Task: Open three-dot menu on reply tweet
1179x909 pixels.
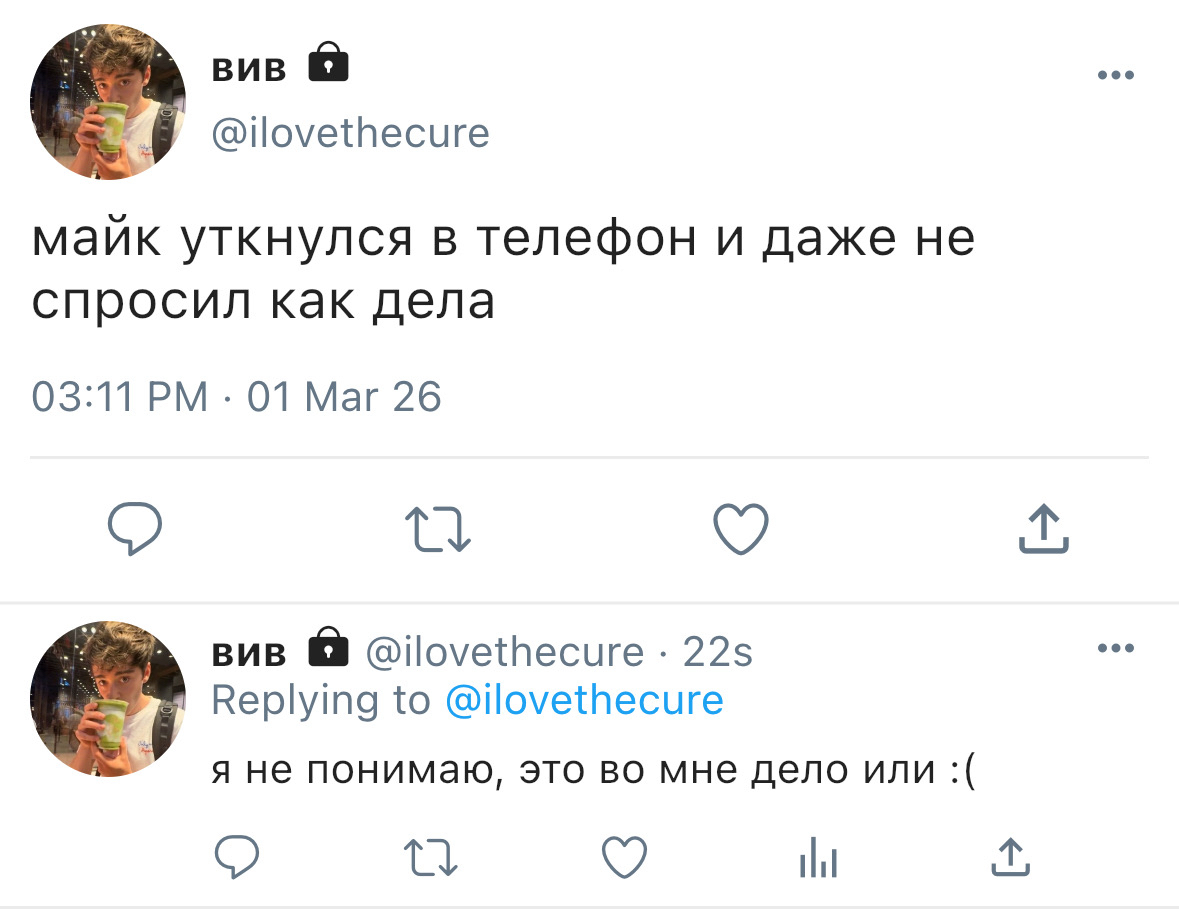Action: tap(1116, 647)
